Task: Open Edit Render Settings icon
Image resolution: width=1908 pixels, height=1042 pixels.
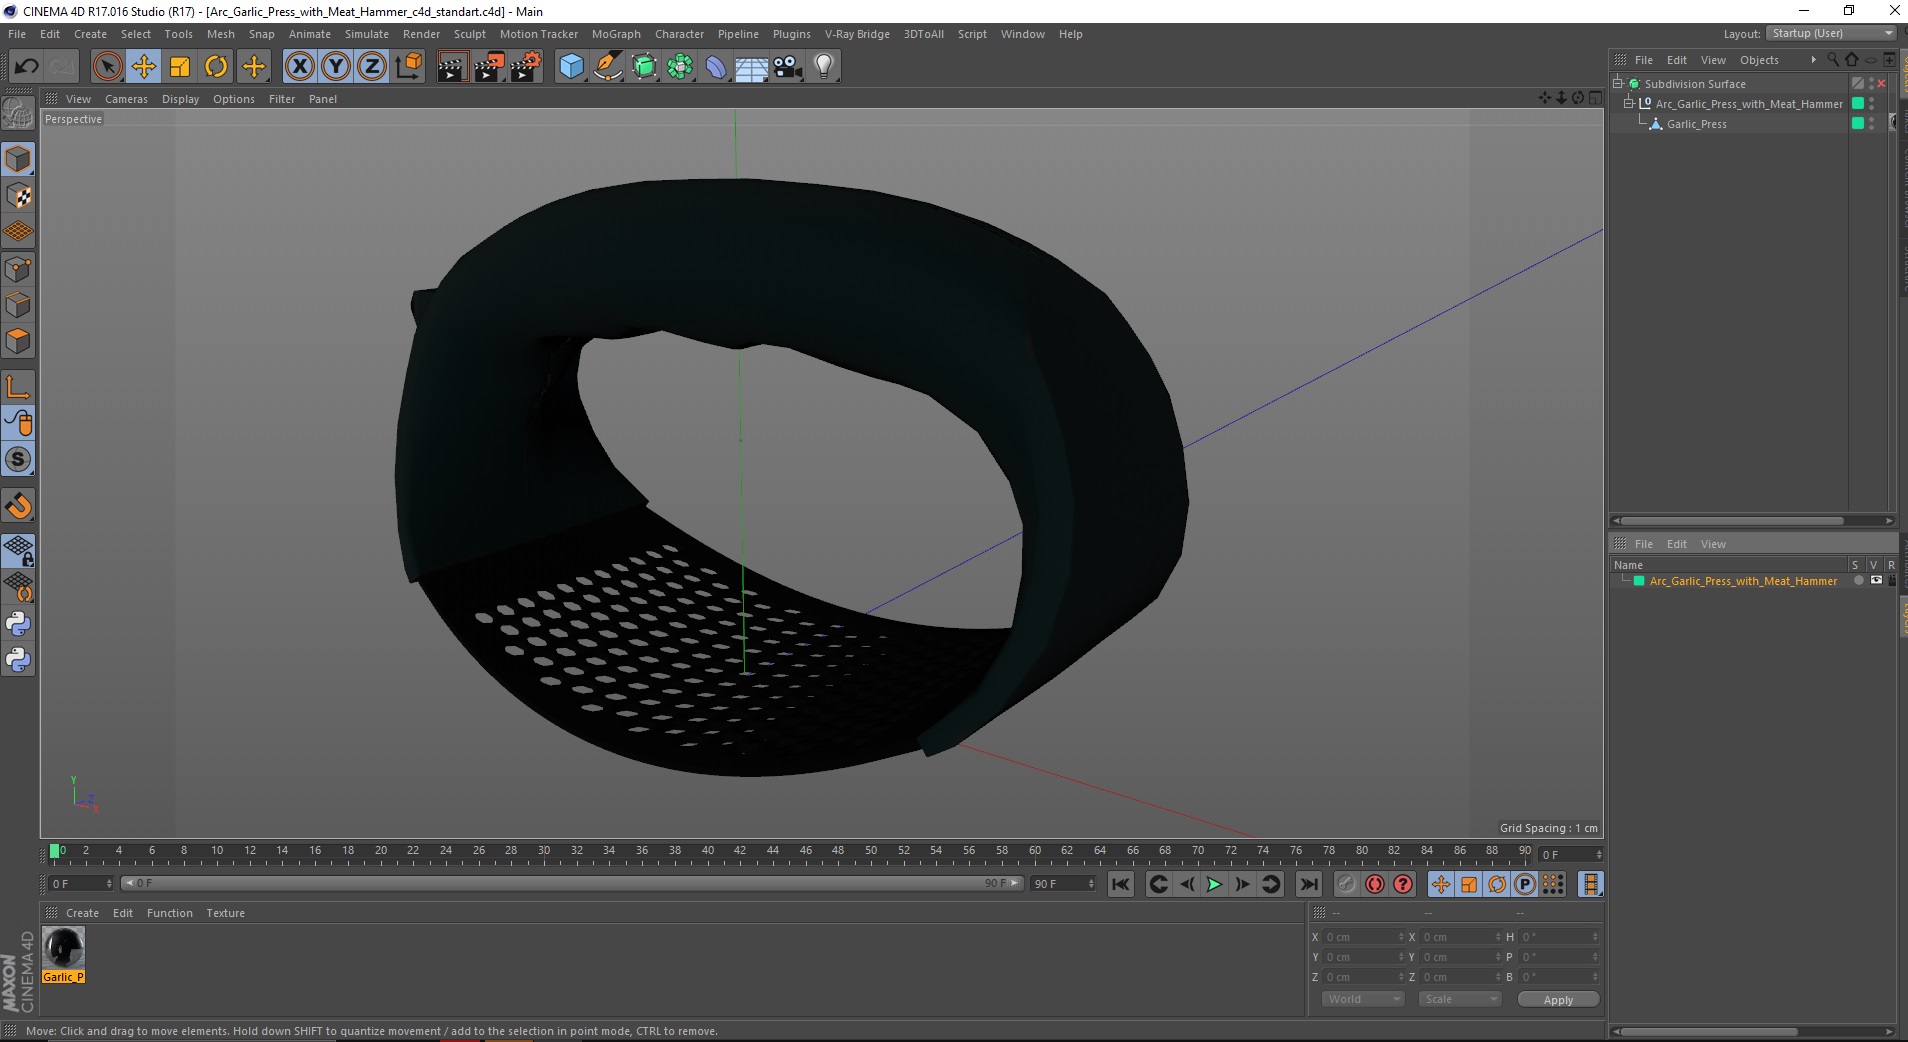Action: pyautogui.click(x=526, y=67)
